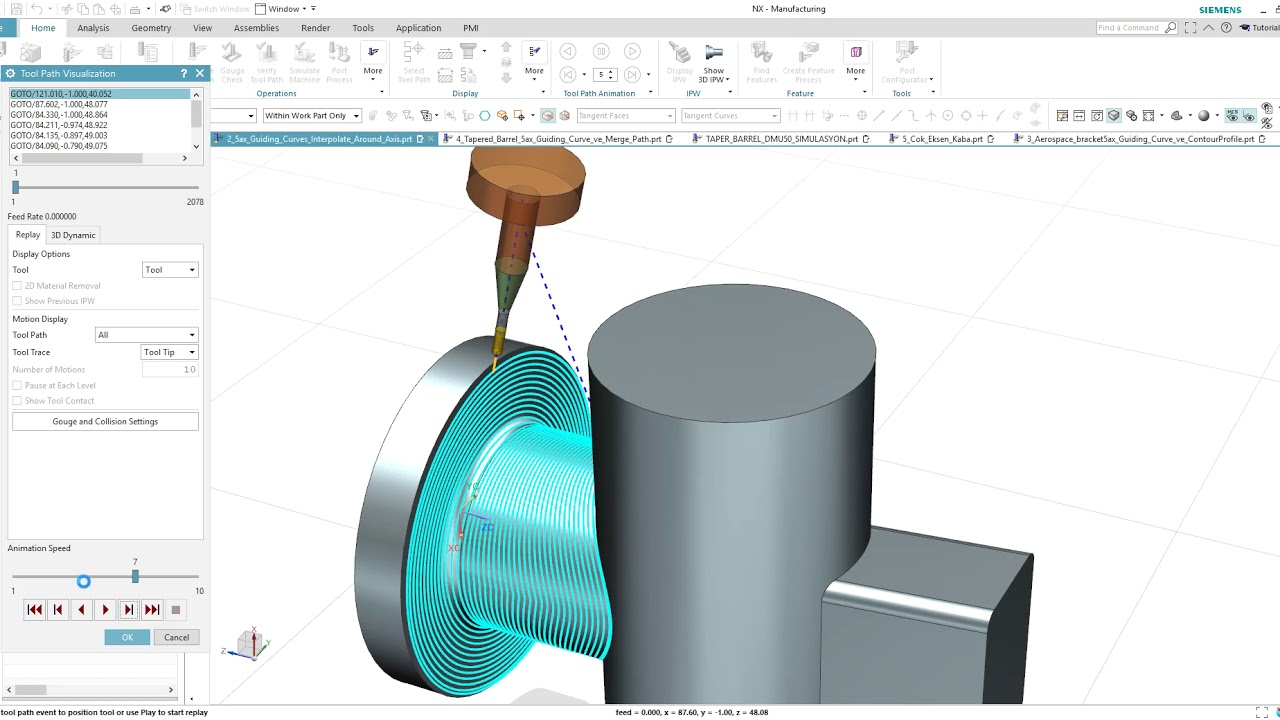The height and width of the screenshot is (720, 1280).
Task: Click Undo arrow in quick access toolbar
Action: click(37, 9)
